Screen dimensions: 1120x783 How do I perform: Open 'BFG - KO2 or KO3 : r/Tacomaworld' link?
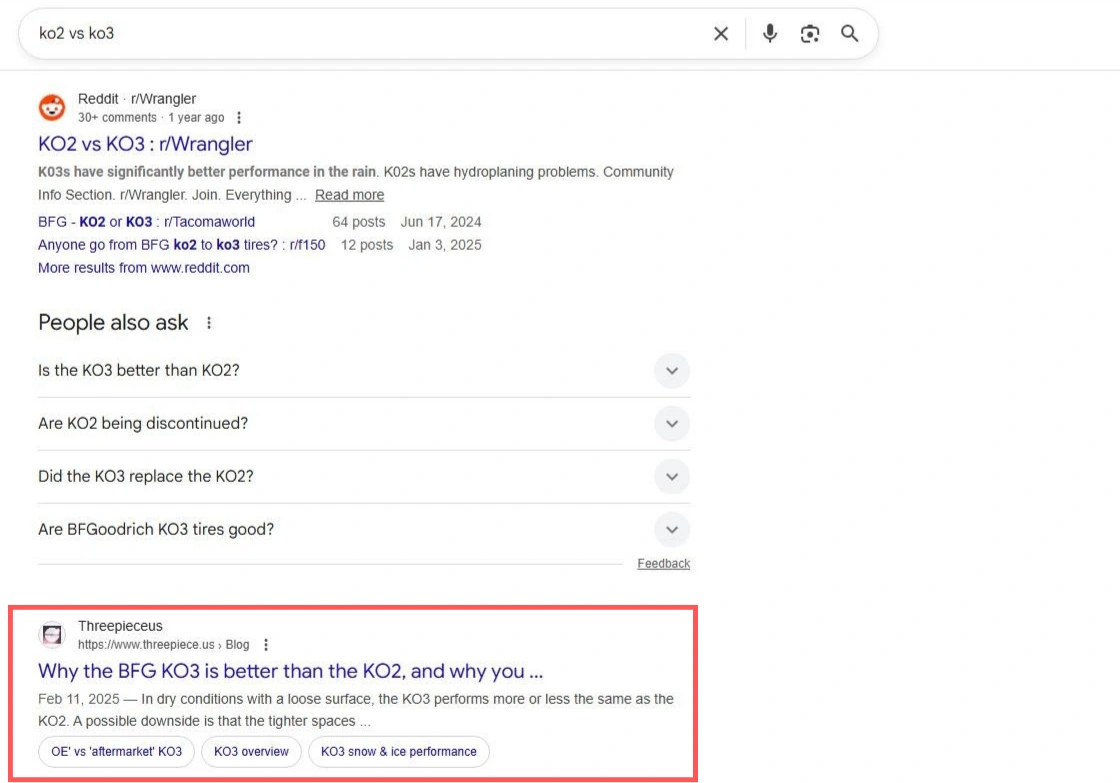(x=146, y=222)
